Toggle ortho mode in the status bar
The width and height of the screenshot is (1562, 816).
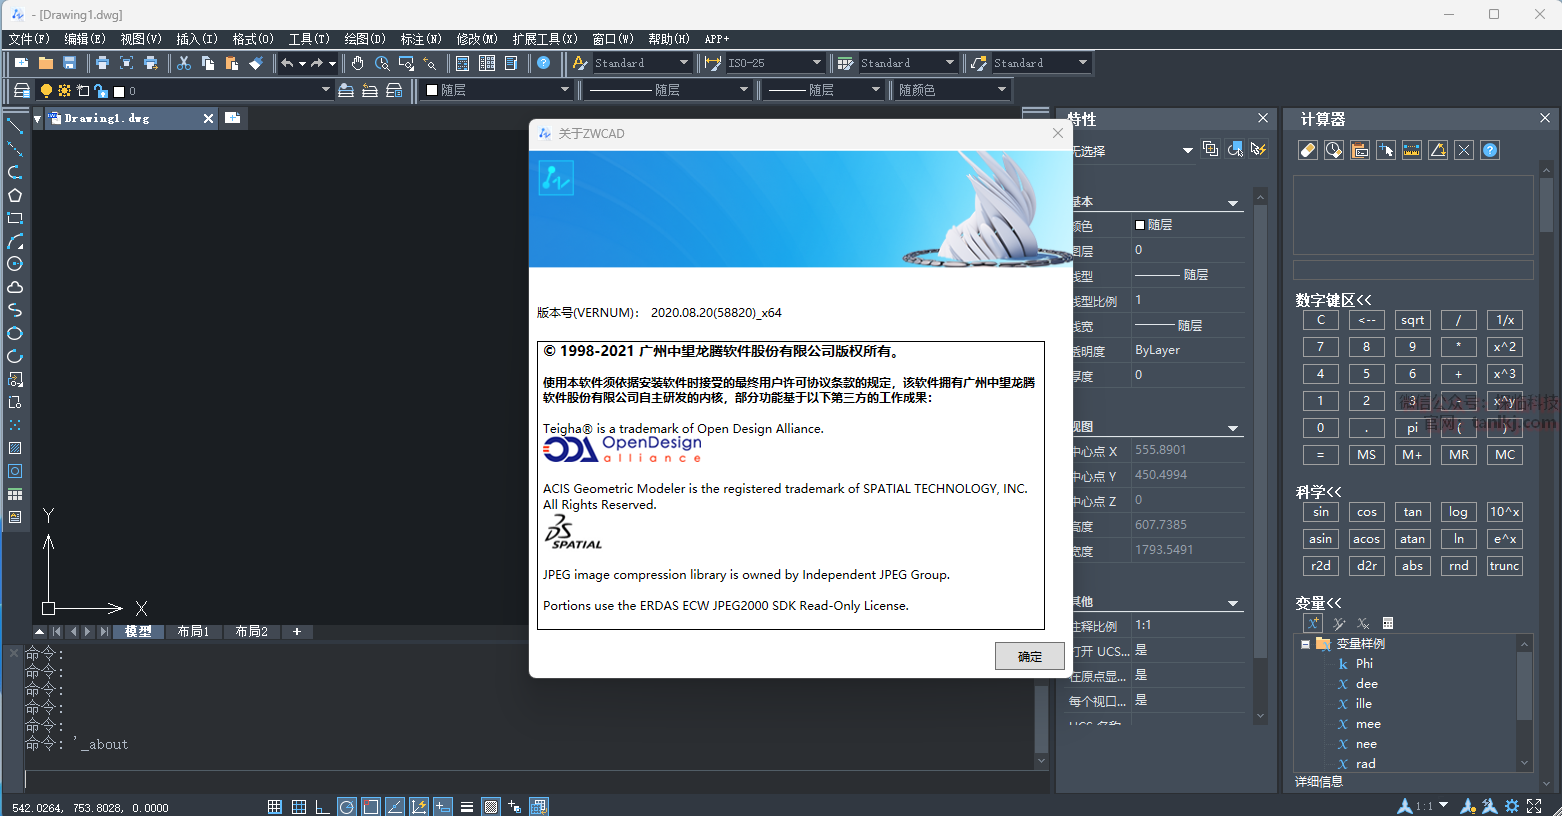pos(323,807)
